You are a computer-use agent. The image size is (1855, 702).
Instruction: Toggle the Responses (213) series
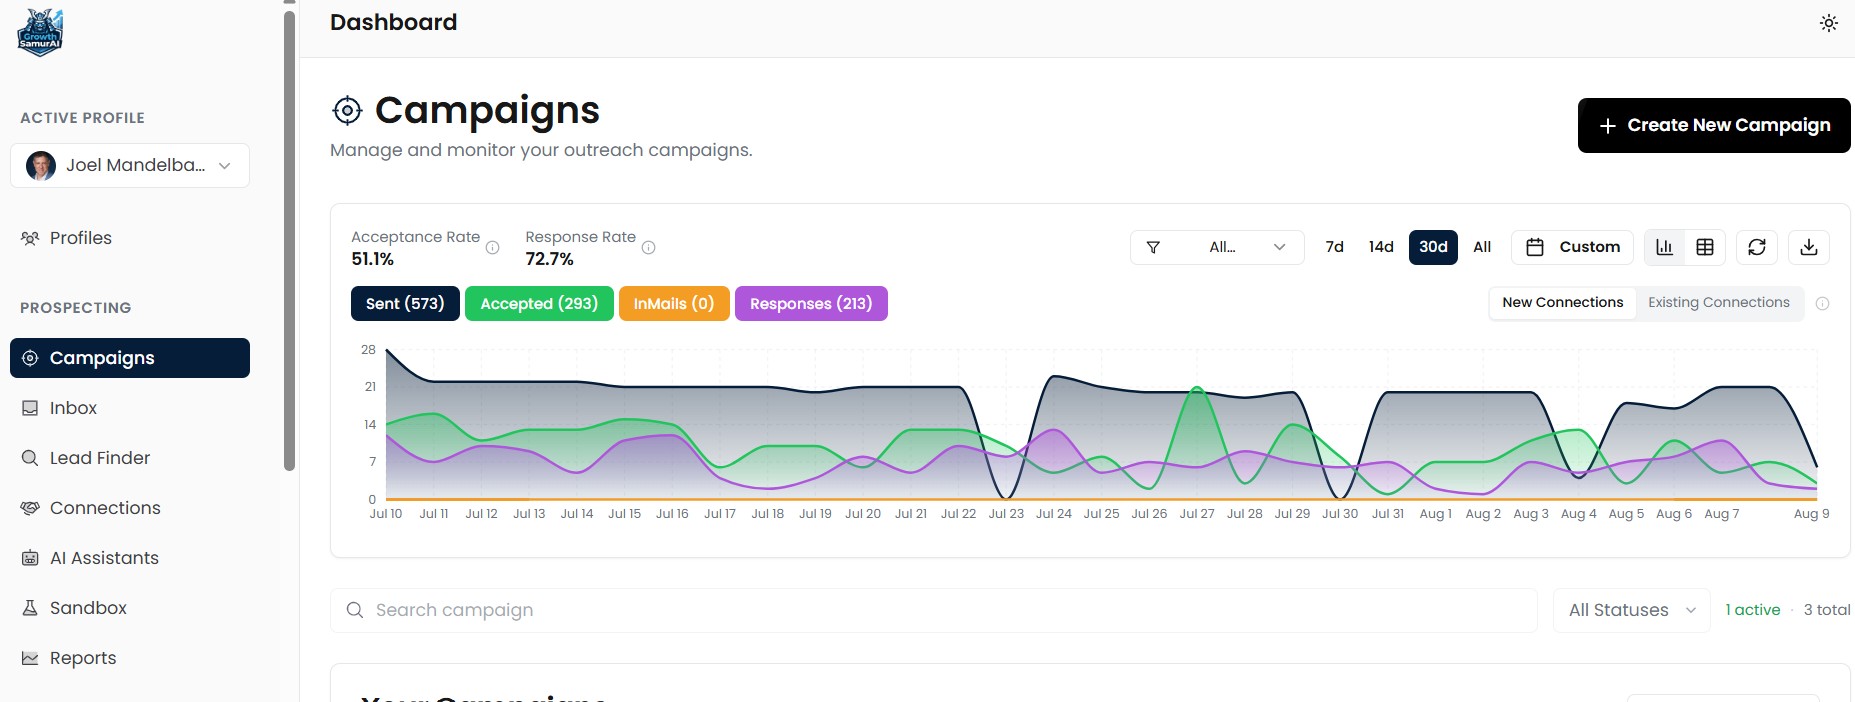pos(811,304)
